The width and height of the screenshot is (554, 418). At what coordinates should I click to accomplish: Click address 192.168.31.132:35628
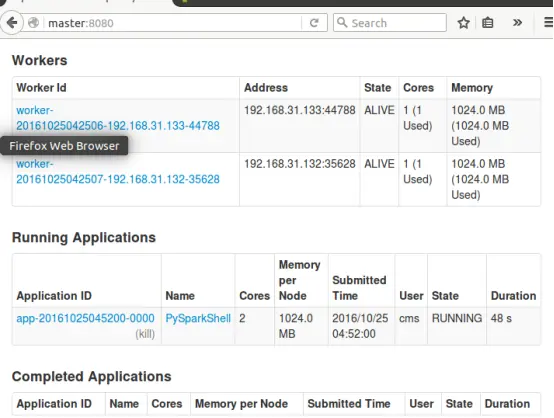coord(300,164)
